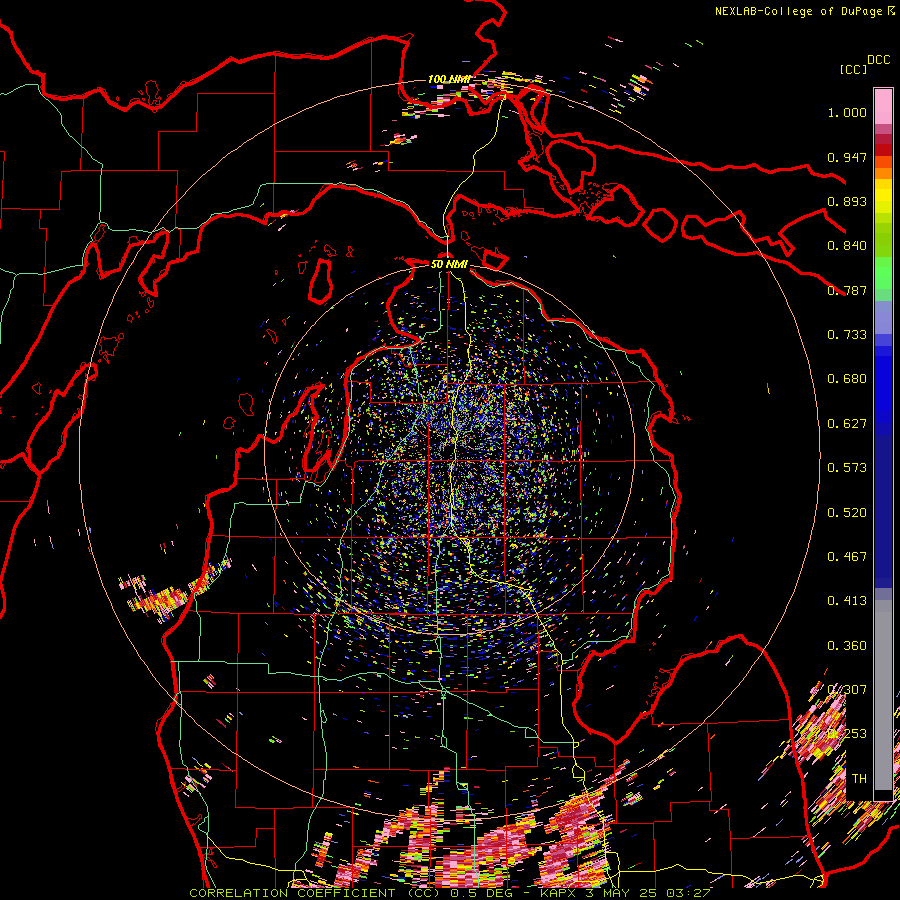This screenshot has width=900, height=900.
Task: Click the 0.253 scale value
Action: pyautogui.click(x=847, y=734)
